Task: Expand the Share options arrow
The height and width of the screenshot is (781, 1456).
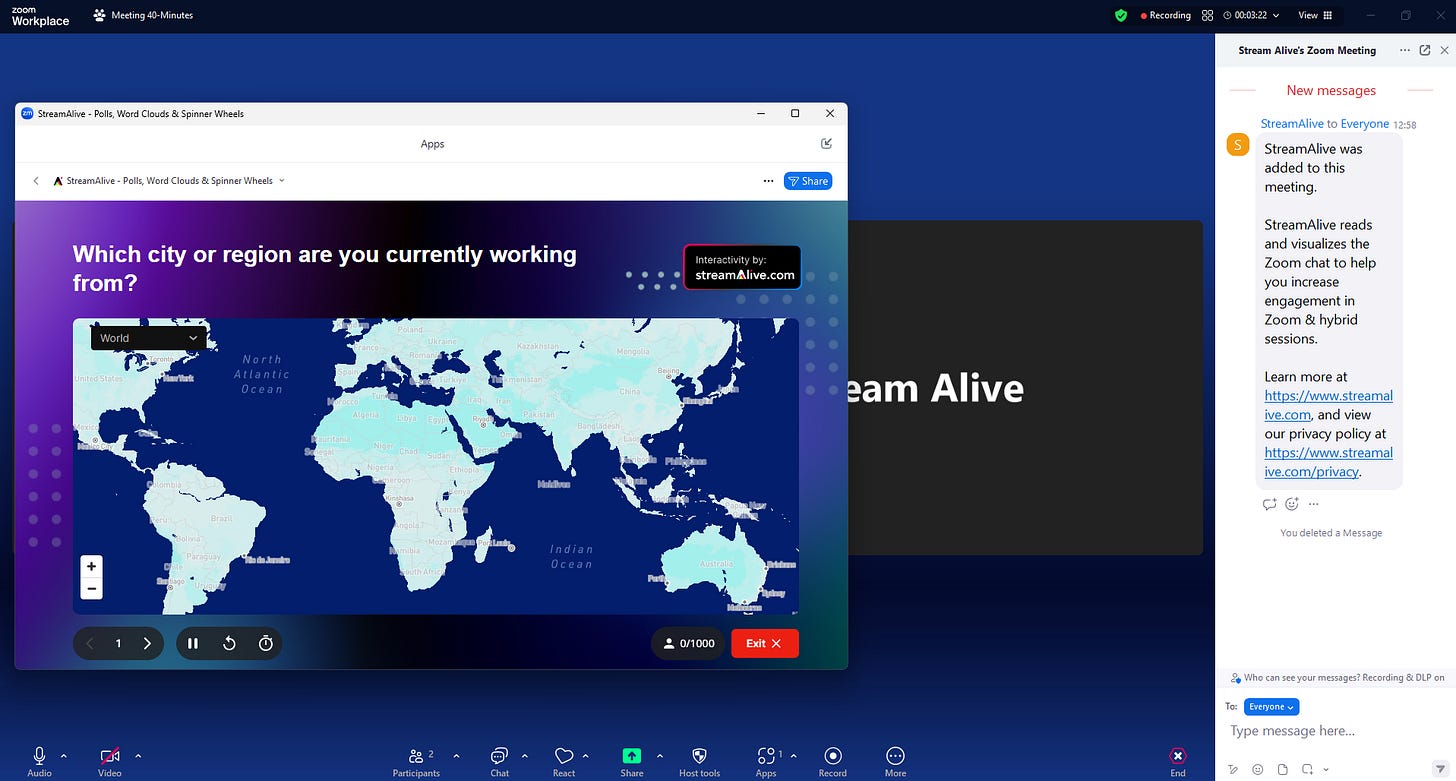Action: click(x=659, y=756)
